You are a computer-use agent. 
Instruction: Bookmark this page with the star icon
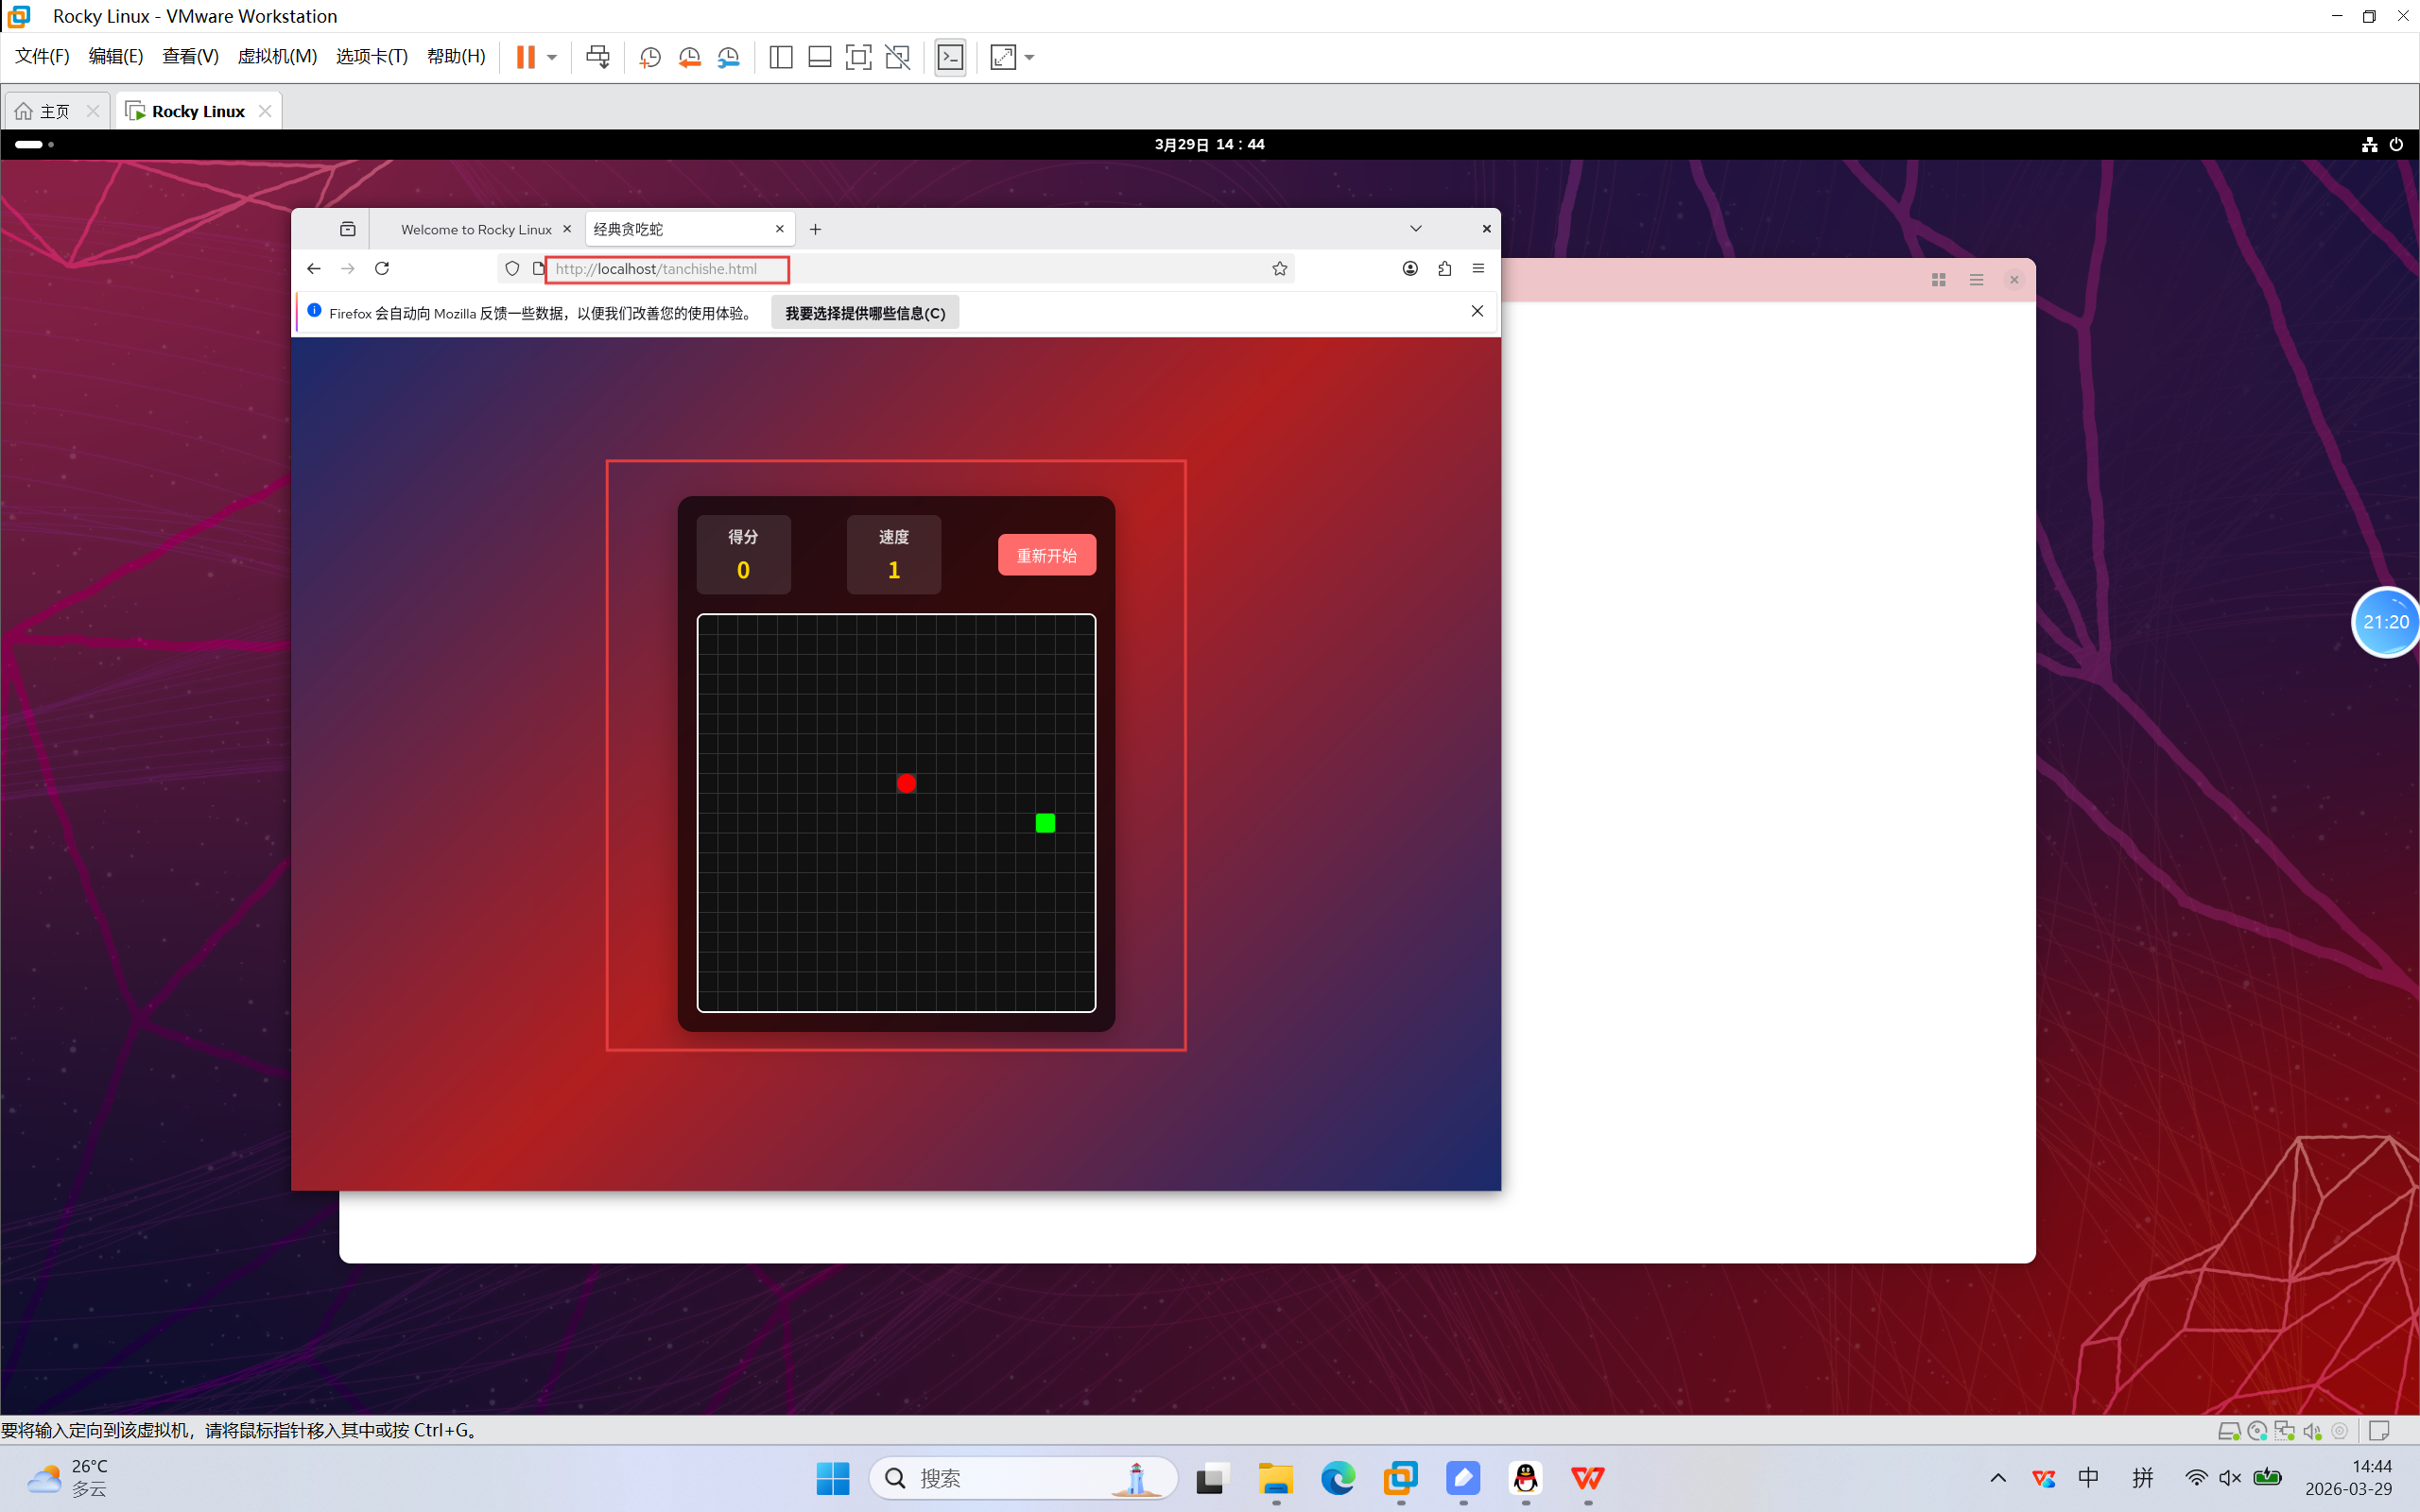tap(1279, 268)
